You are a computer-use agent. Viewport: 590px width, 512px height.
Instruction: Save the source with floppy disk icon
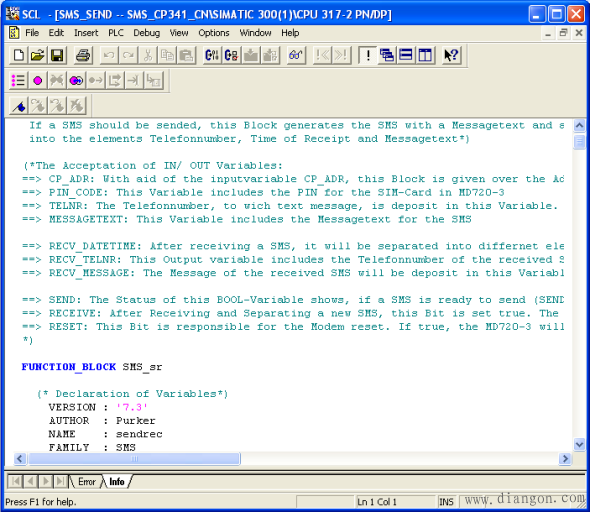click(57, 55)
